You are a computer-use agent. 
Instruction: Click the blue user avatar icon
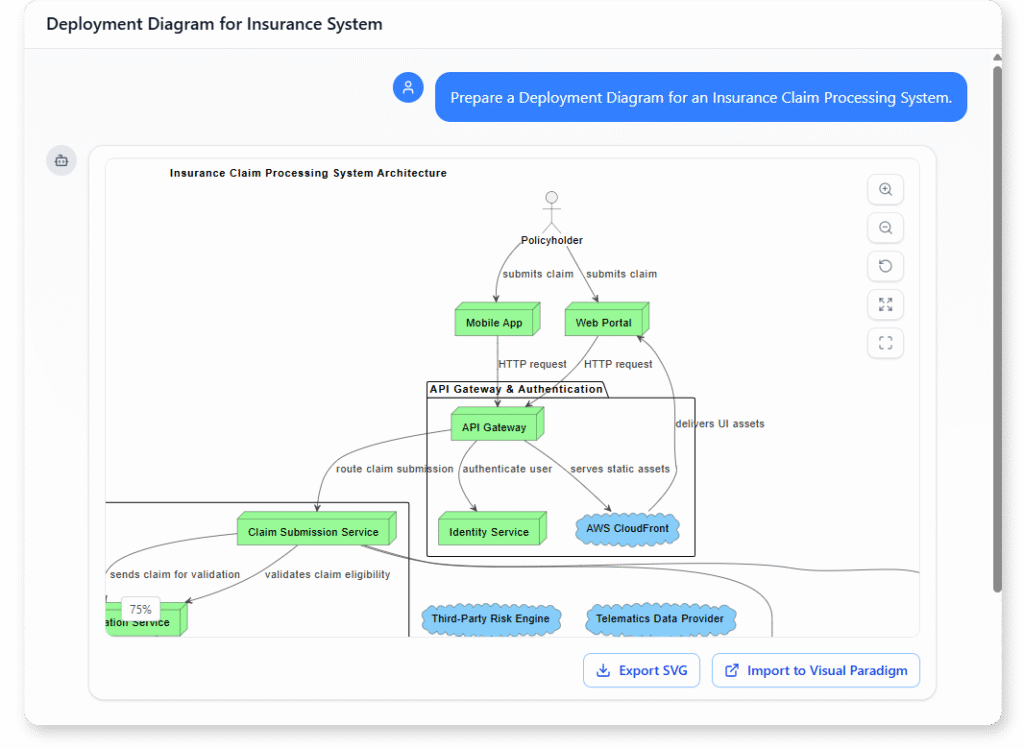[408, 87]
